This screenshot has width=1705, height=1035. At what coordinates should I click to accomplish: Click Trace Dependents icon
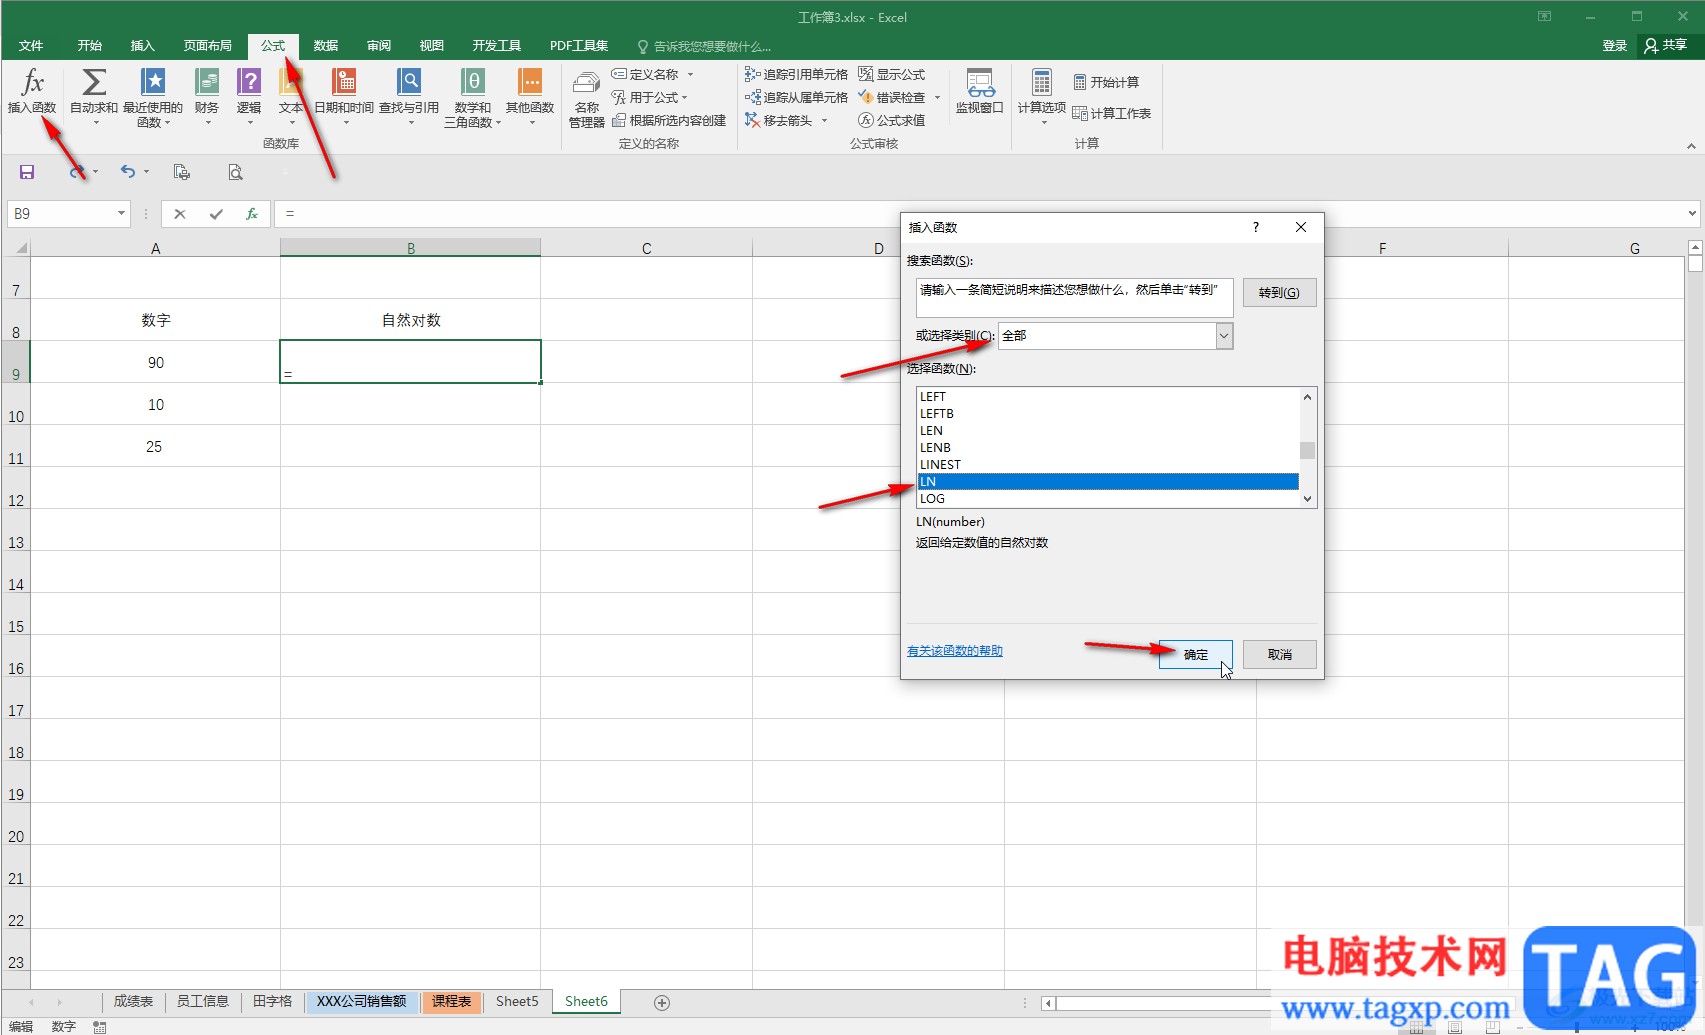coord(753,97)
